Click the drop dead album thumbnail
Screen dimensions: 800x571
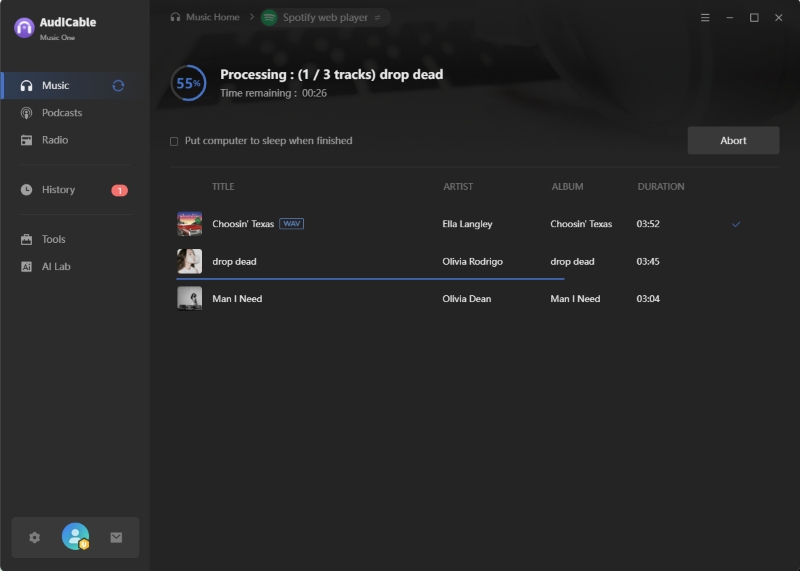[189, 261]
